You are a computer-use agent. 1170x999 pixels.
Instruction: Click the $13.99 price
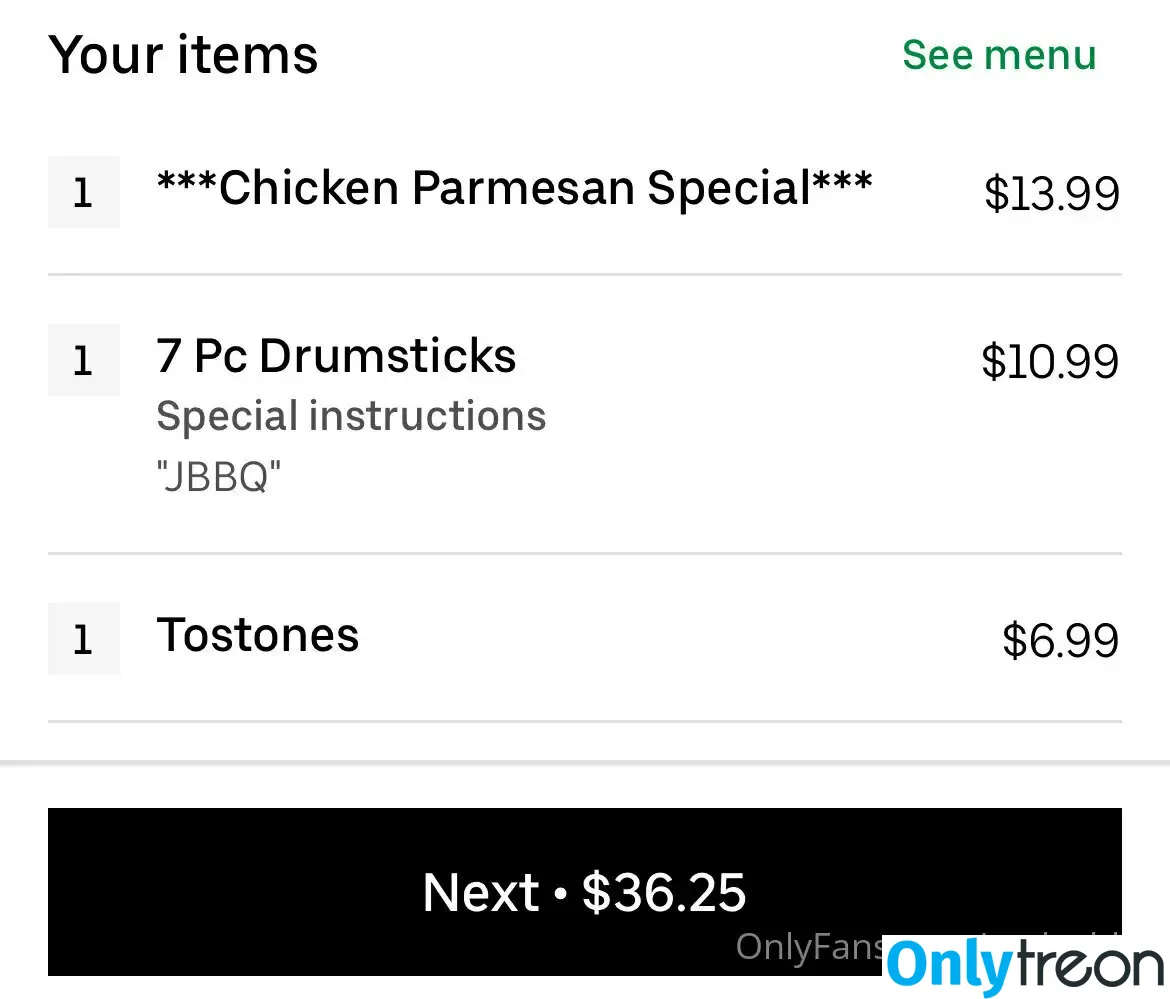(1051, 193)
